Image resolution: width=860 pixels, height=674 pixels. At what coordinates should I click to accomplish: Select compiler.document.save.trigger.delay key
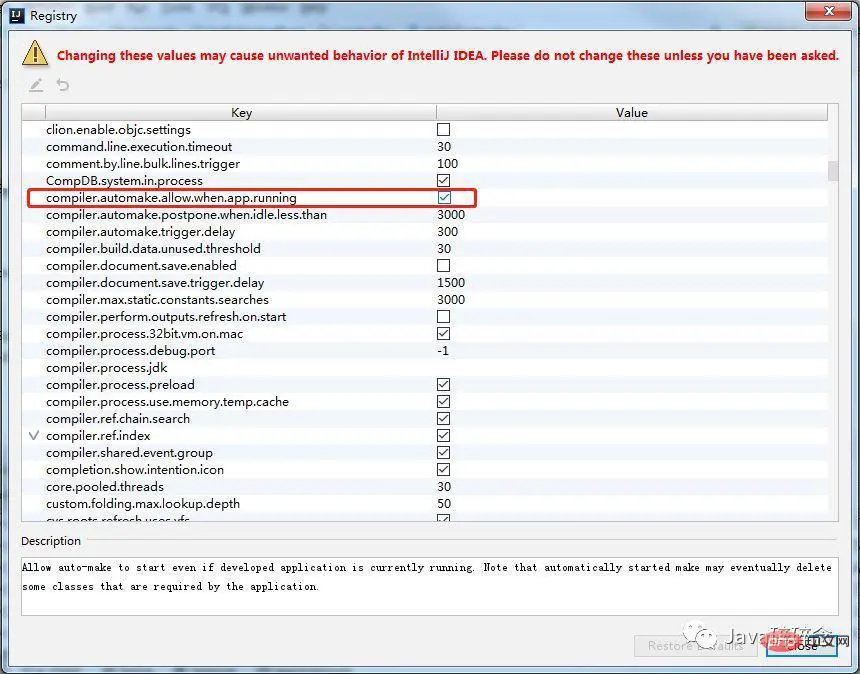coord(155,282)
